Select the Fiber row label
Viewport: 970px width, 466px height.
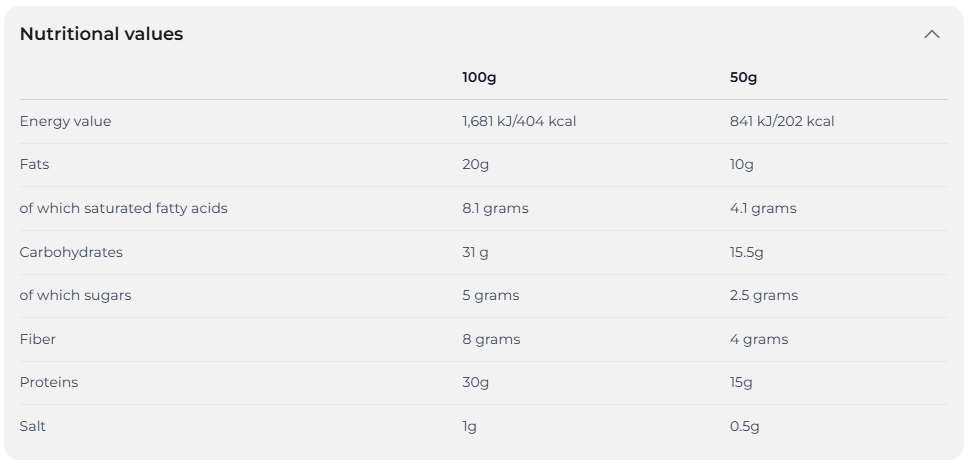[37, 339]
